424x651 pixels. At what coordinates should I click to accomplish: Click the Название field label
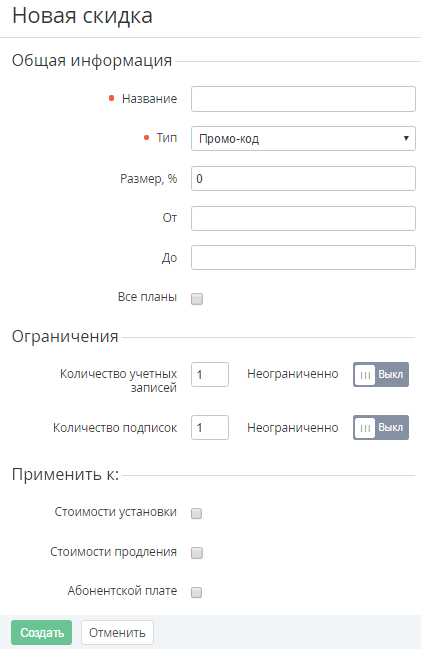click(149, 99)
